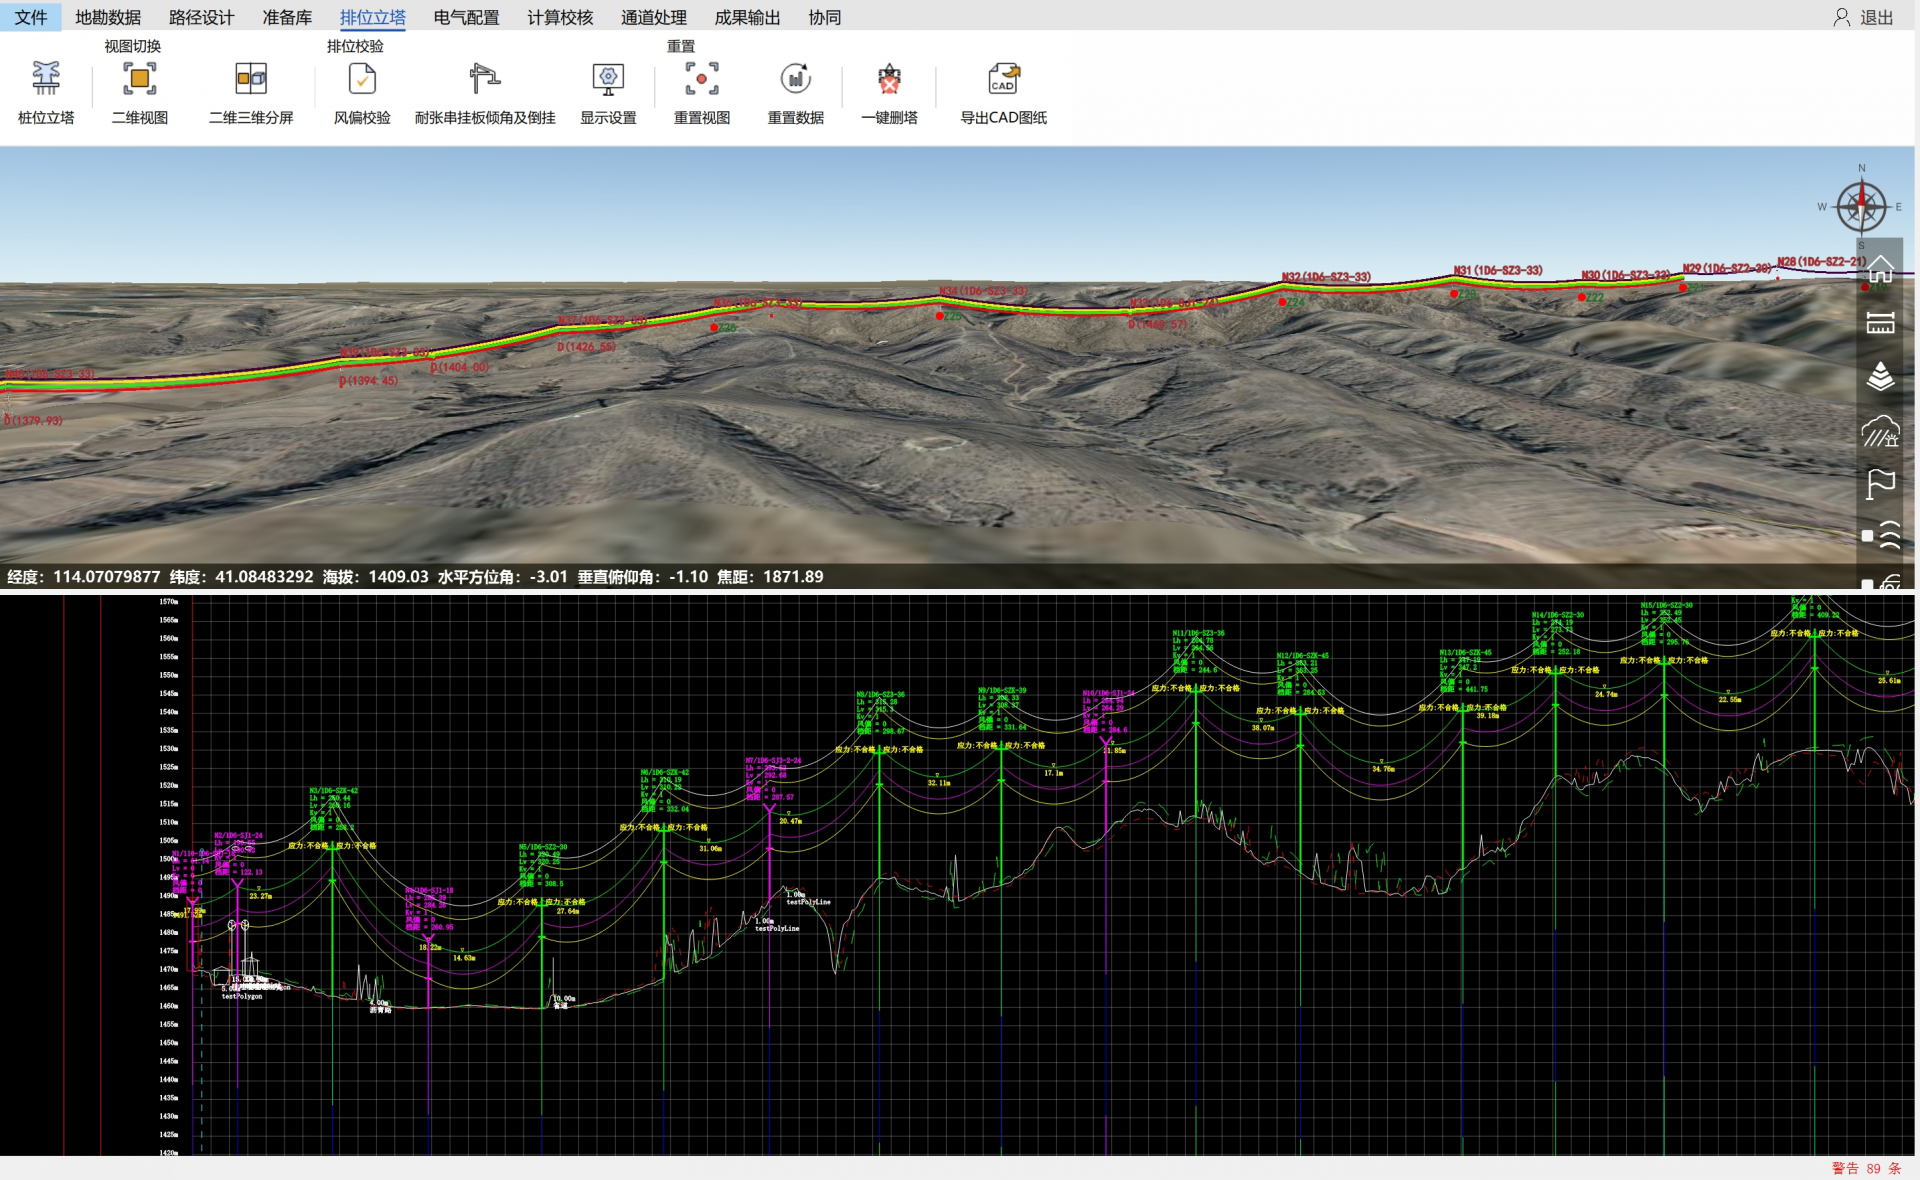Open 二维三维分屏 split-screen view
The height and width of the screenshot is (1180, 1920).
251,80
